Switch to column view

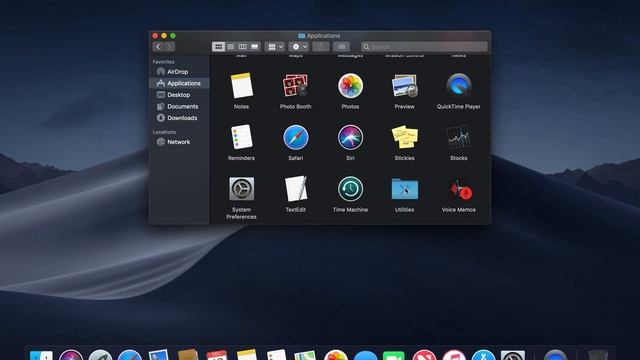coord(242,47)
